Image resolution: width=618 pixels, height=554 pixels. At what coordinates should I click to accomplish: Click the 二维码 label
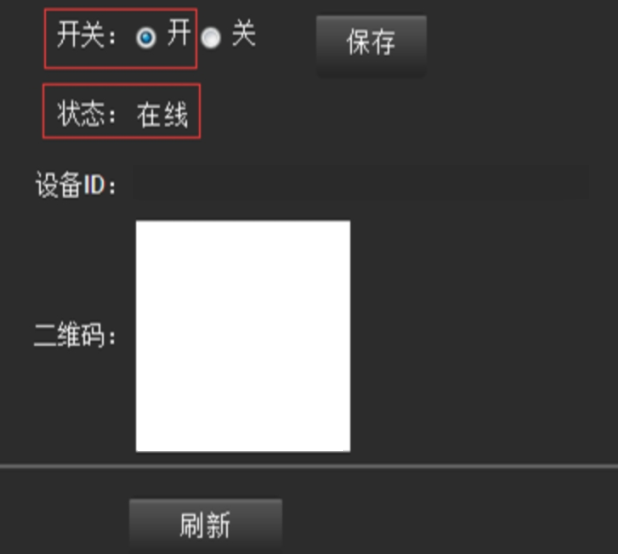click(x=75, y=335)
